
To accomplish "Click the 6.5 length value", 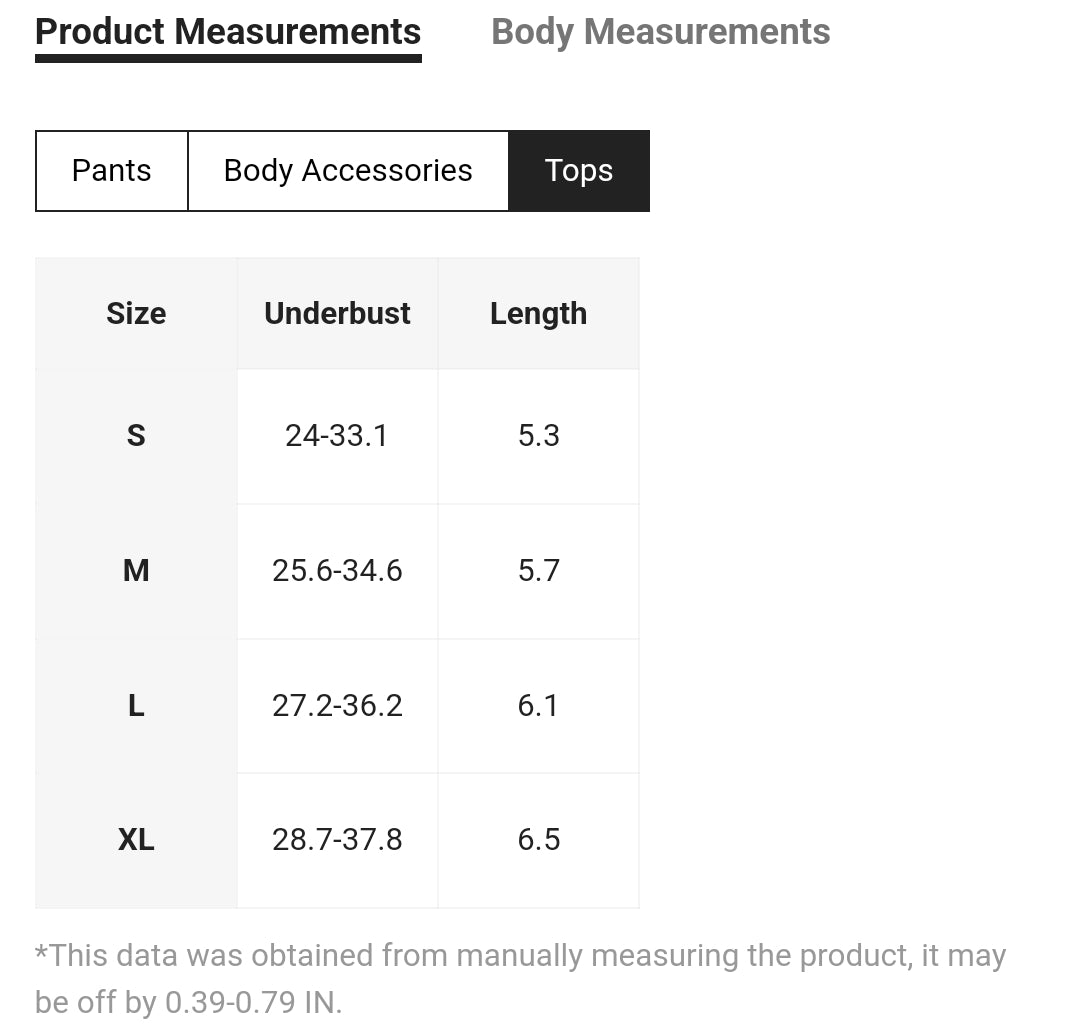I will 538,839.
